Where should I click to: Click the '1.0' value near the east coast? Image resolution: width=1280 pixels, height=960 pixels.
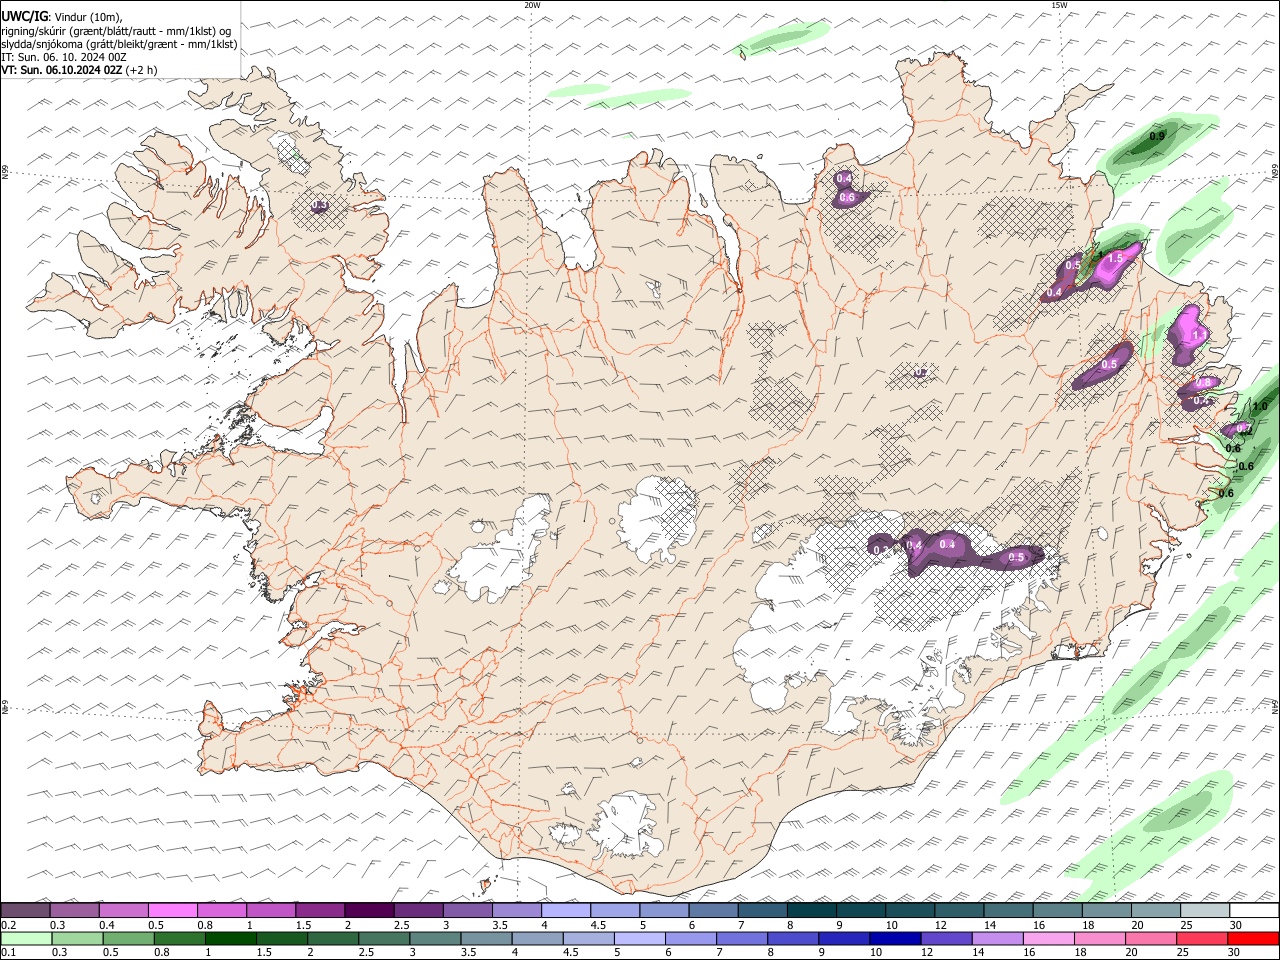(1259, 406)
